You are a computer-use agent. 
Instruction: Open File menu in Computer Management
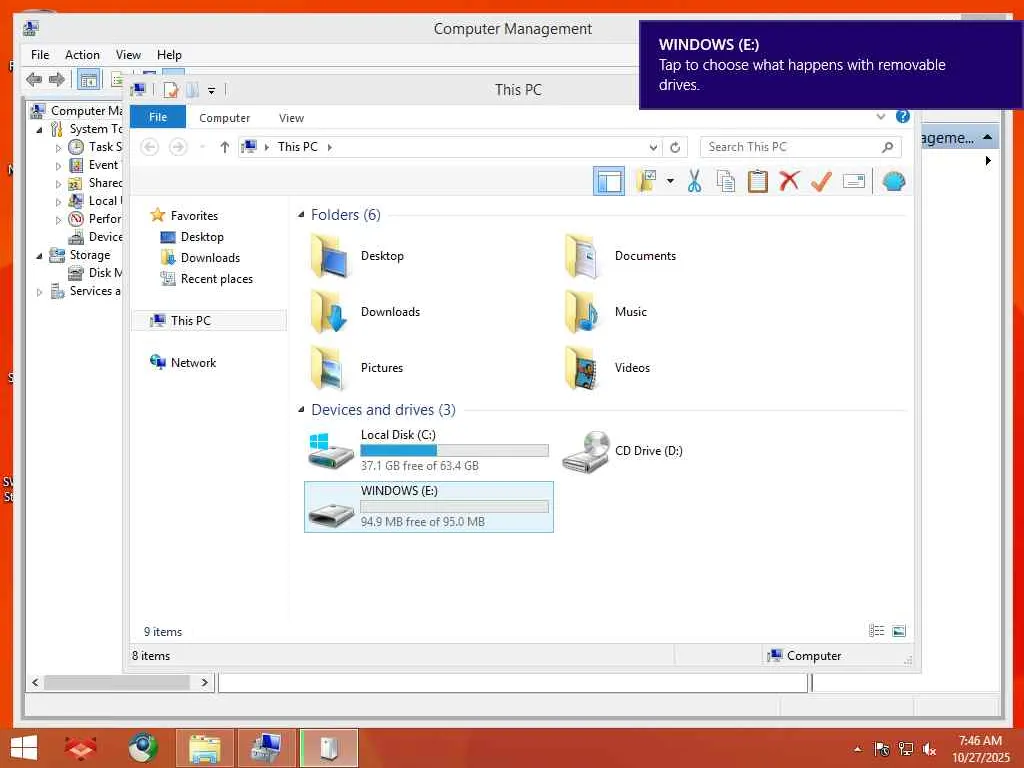tap(40, 55)
